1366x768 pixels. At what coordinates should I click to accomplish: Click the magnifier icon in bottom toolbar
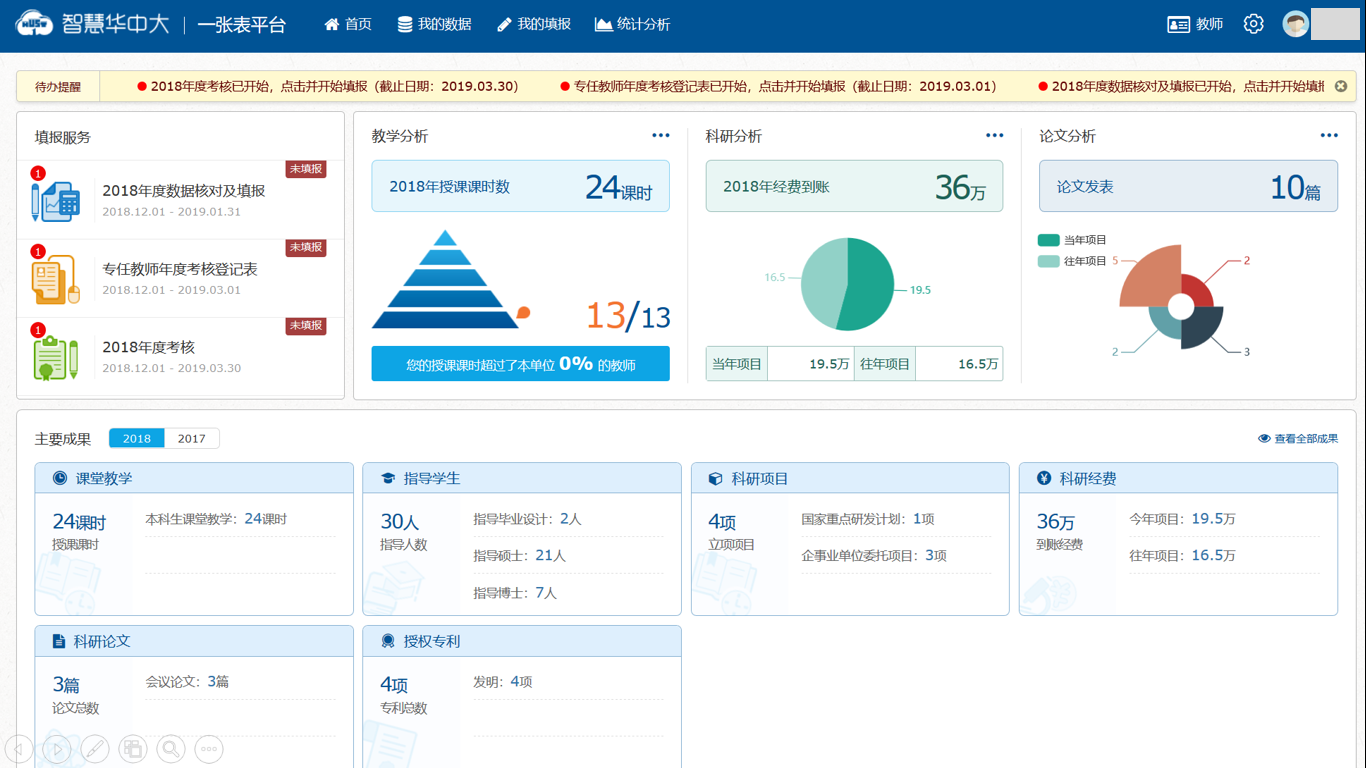click(171, 748)
